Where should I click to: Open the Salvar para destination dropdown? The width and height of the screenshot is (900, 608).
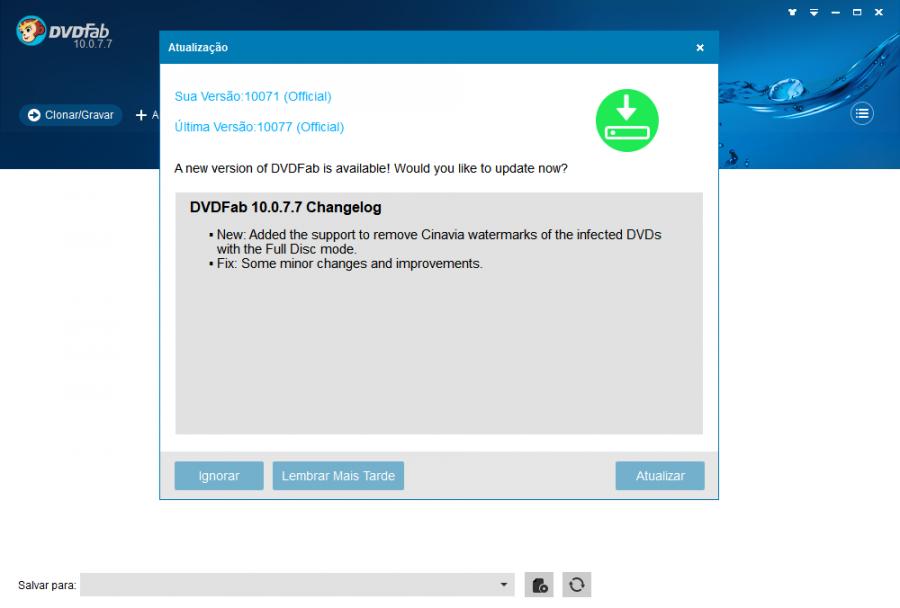coord(503,584)
